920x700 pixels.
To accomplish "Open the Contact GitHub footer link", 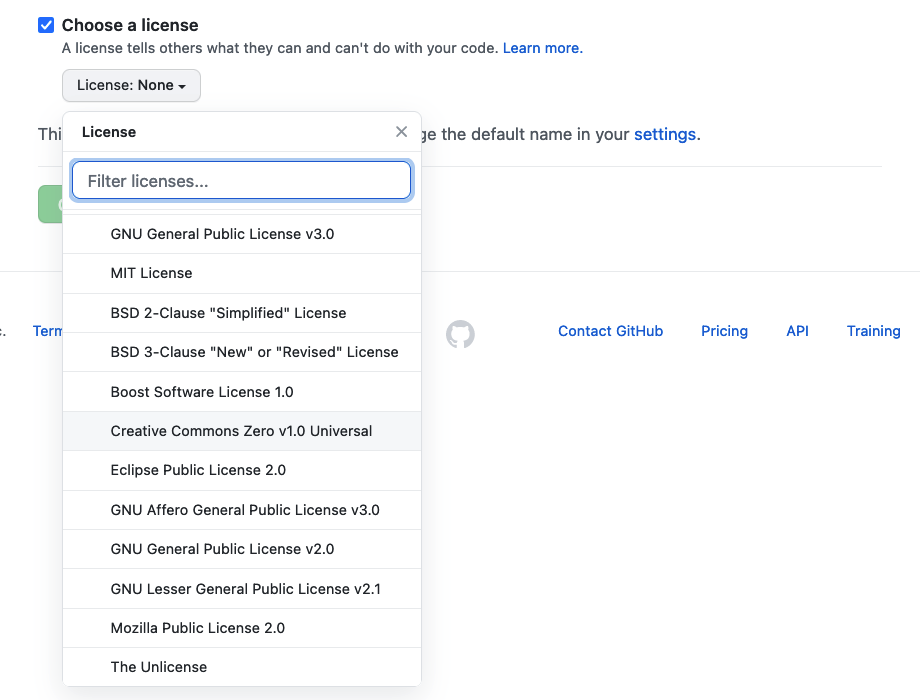I will click(x=610, y=331).
